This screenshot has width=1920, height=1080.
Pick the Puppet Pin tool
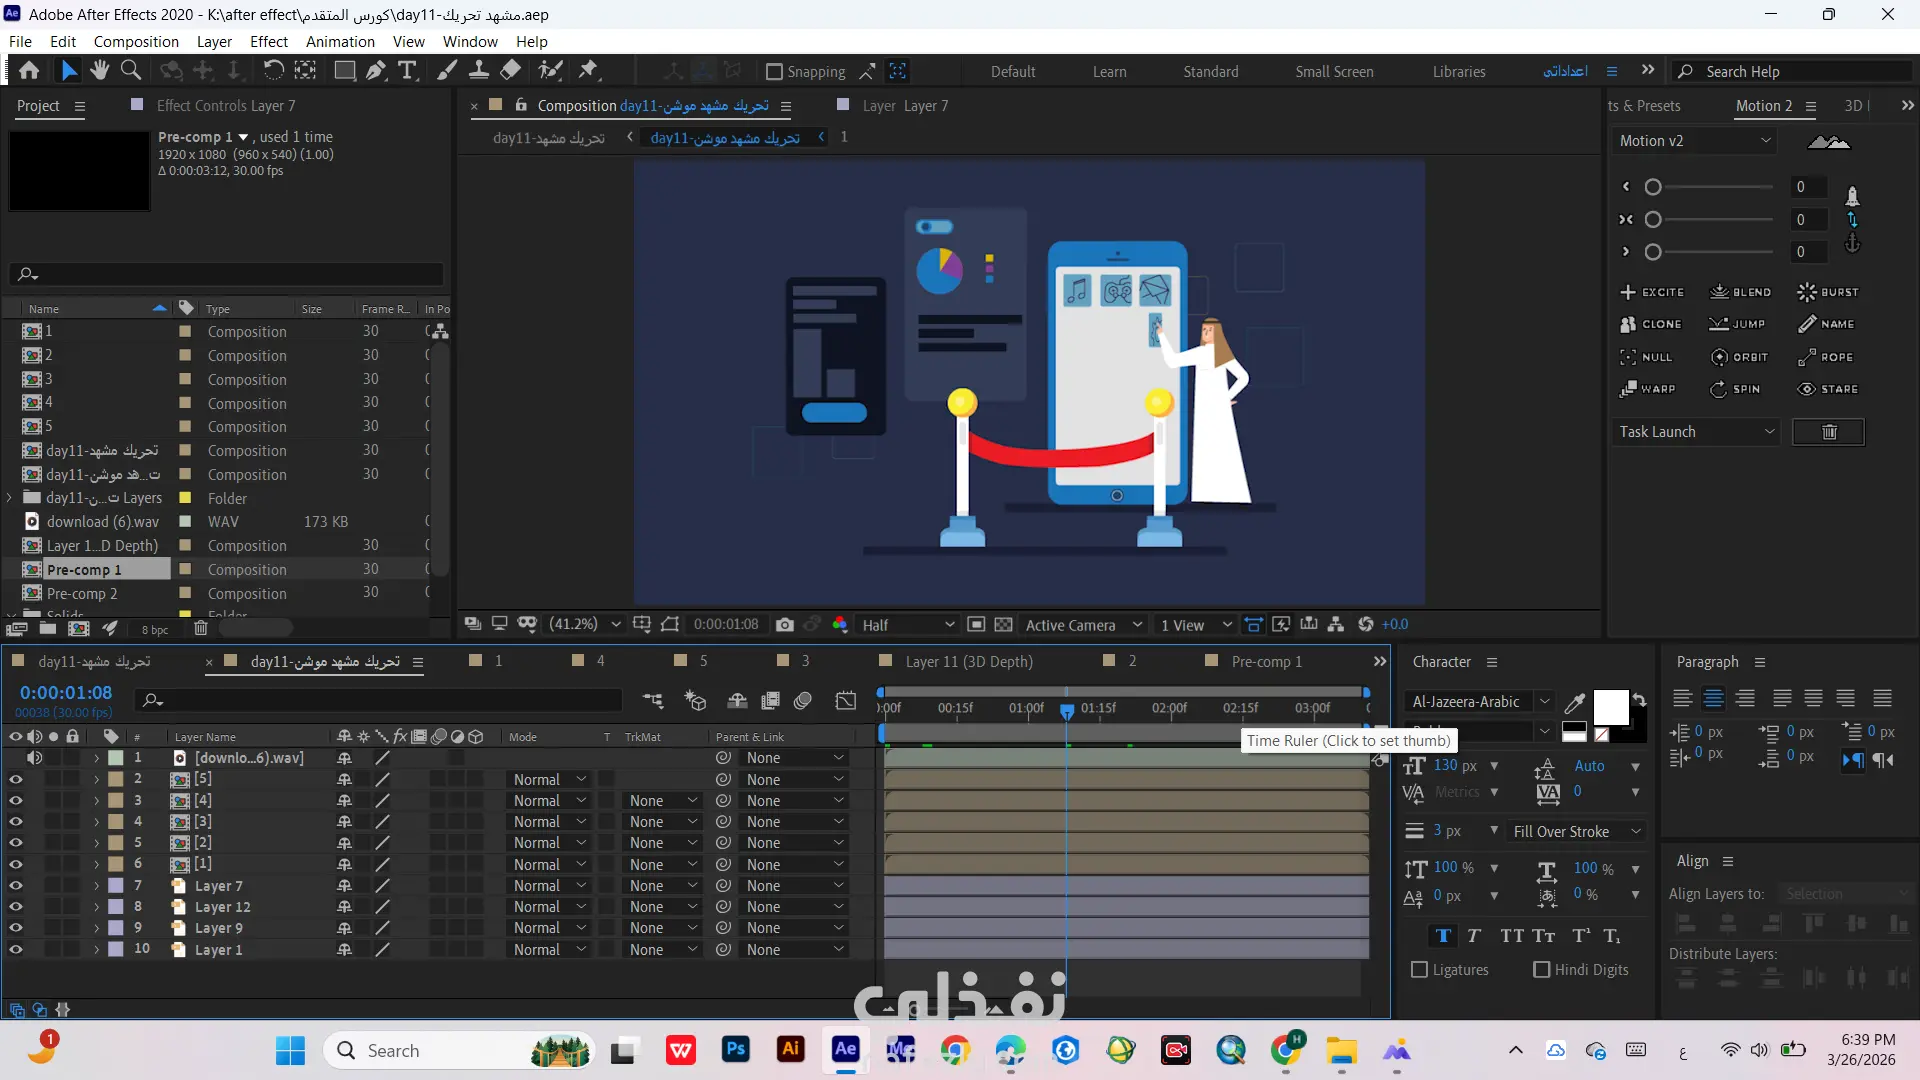click(x=589, y=71)
